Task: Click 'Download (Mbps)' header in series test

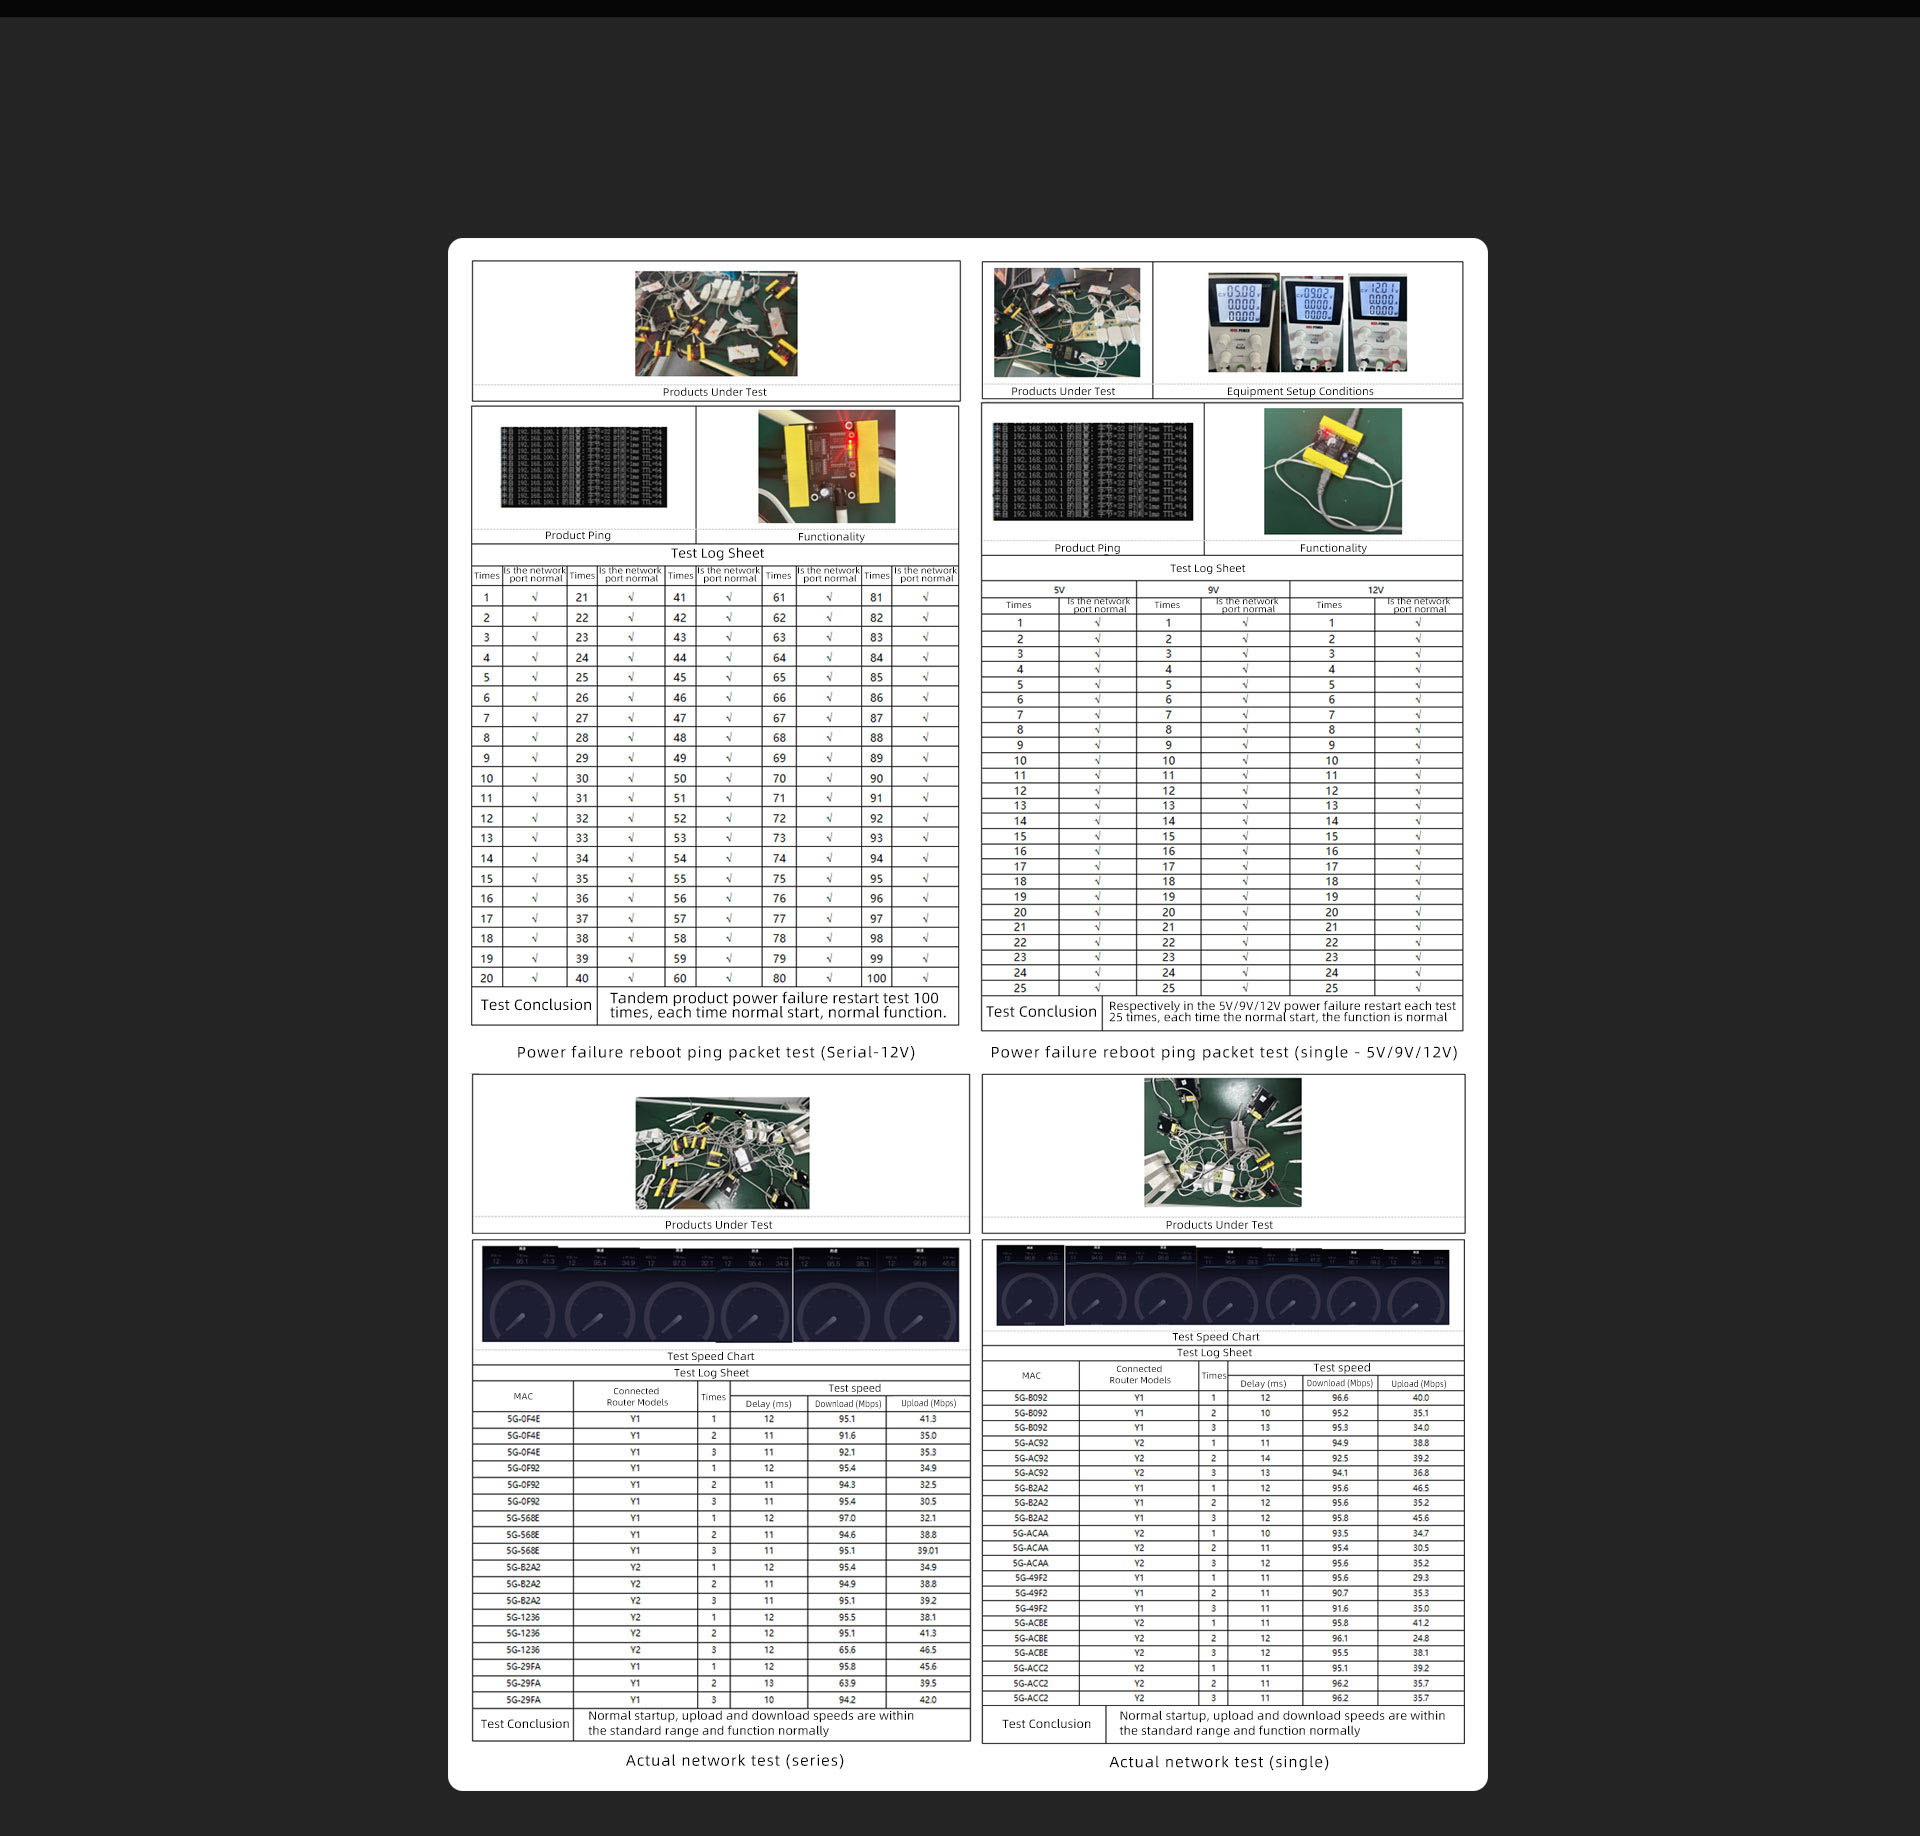Action: tap(848, 1404)
